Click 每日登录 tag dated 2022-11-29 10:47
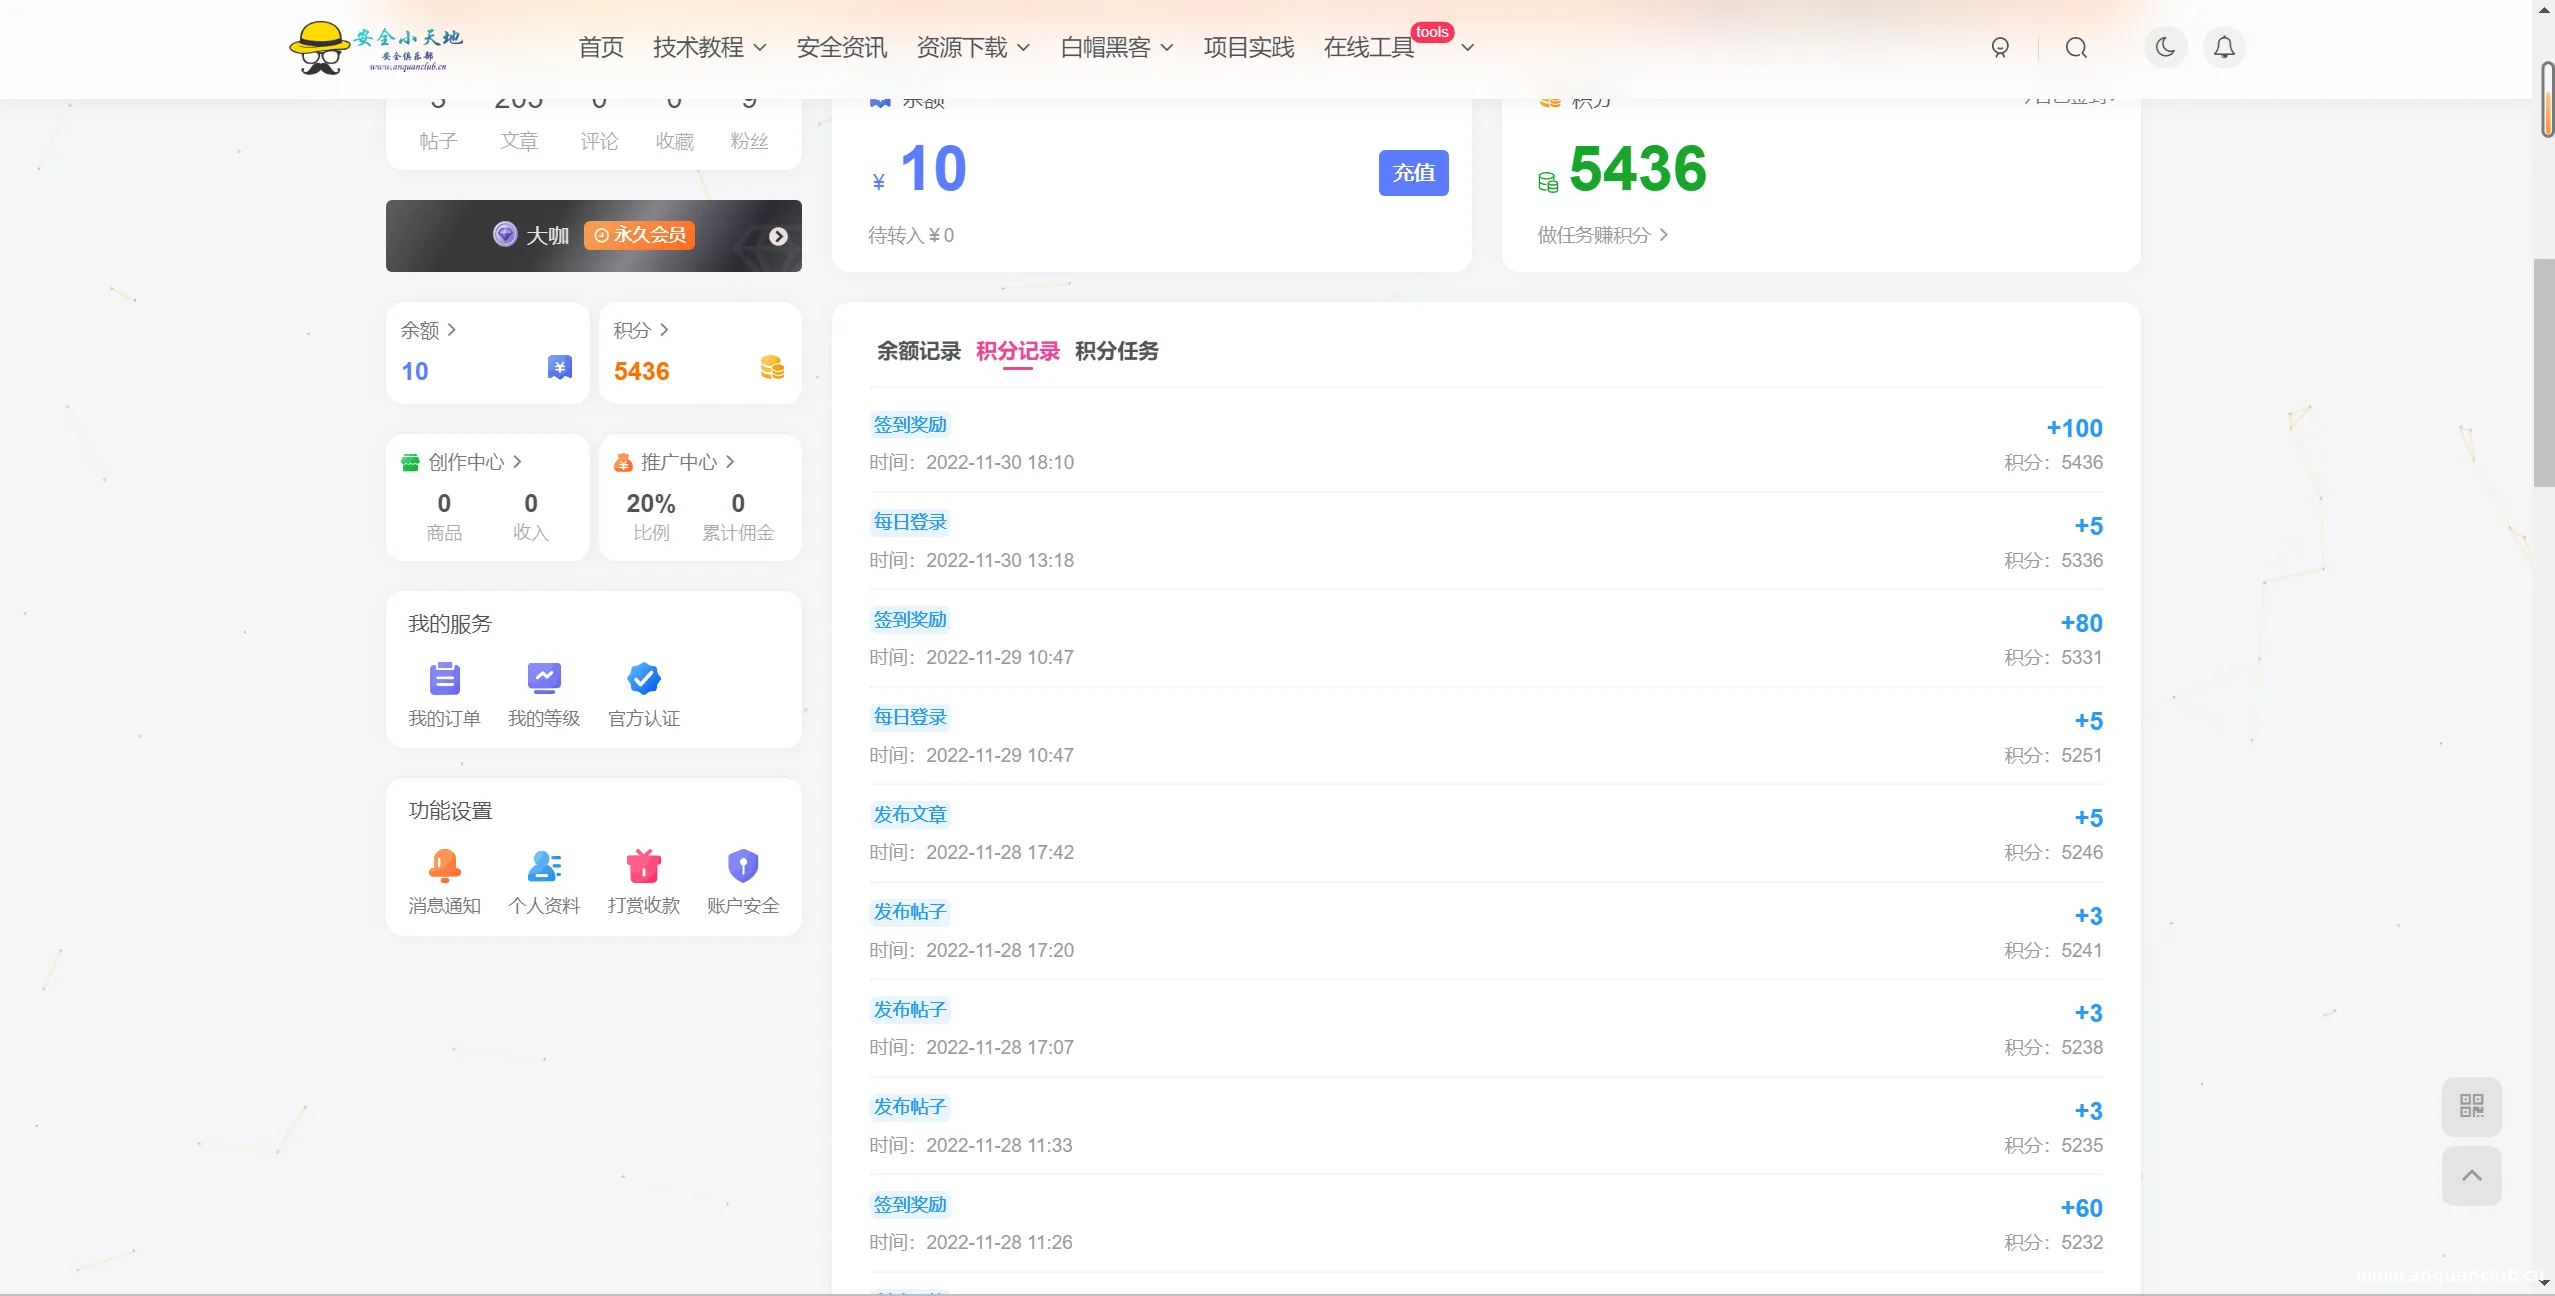The height and width of the screenshot is (1296, 2555). 909,717
